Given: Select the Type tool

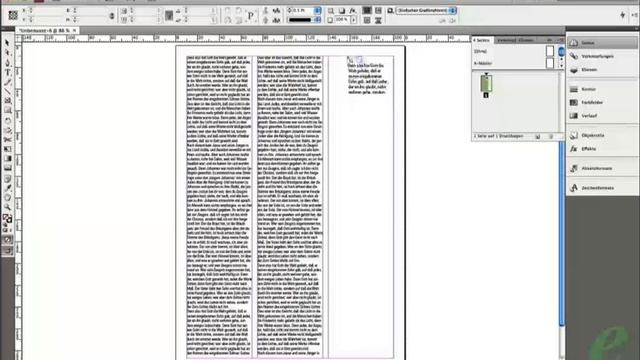Looking at the screenshot, I should point(7,72).
